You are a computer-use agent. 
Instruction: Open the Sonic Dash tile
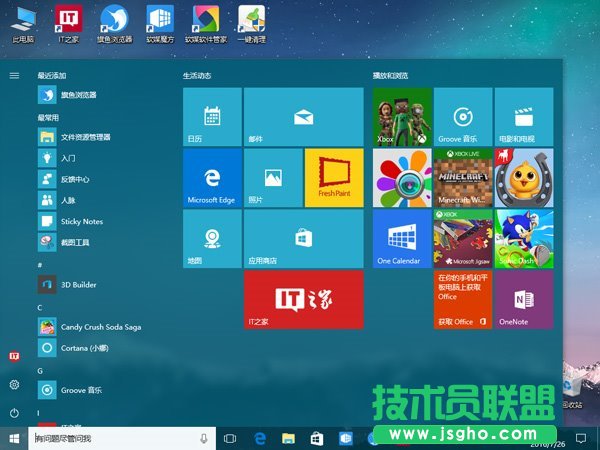pos(524,238)
